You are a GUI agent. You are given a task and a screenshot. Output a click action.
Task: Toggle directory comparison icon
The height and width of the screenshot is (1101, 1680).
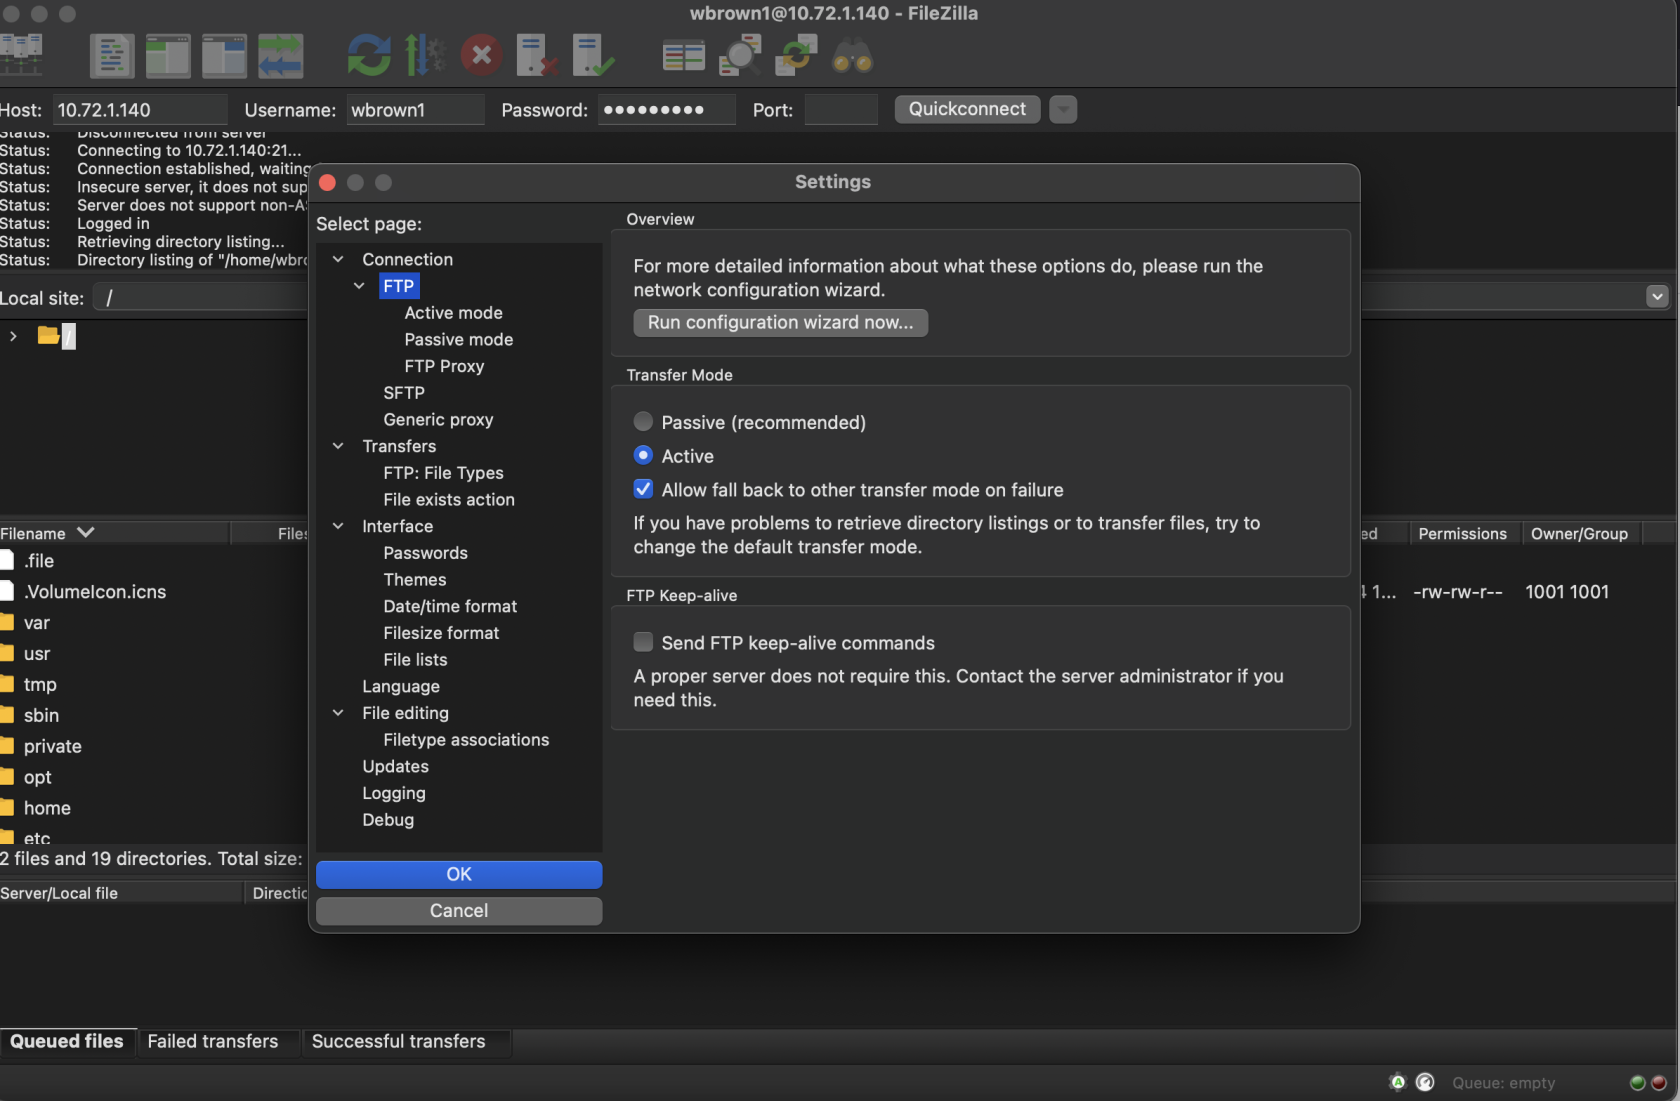[x=740, y=56]
